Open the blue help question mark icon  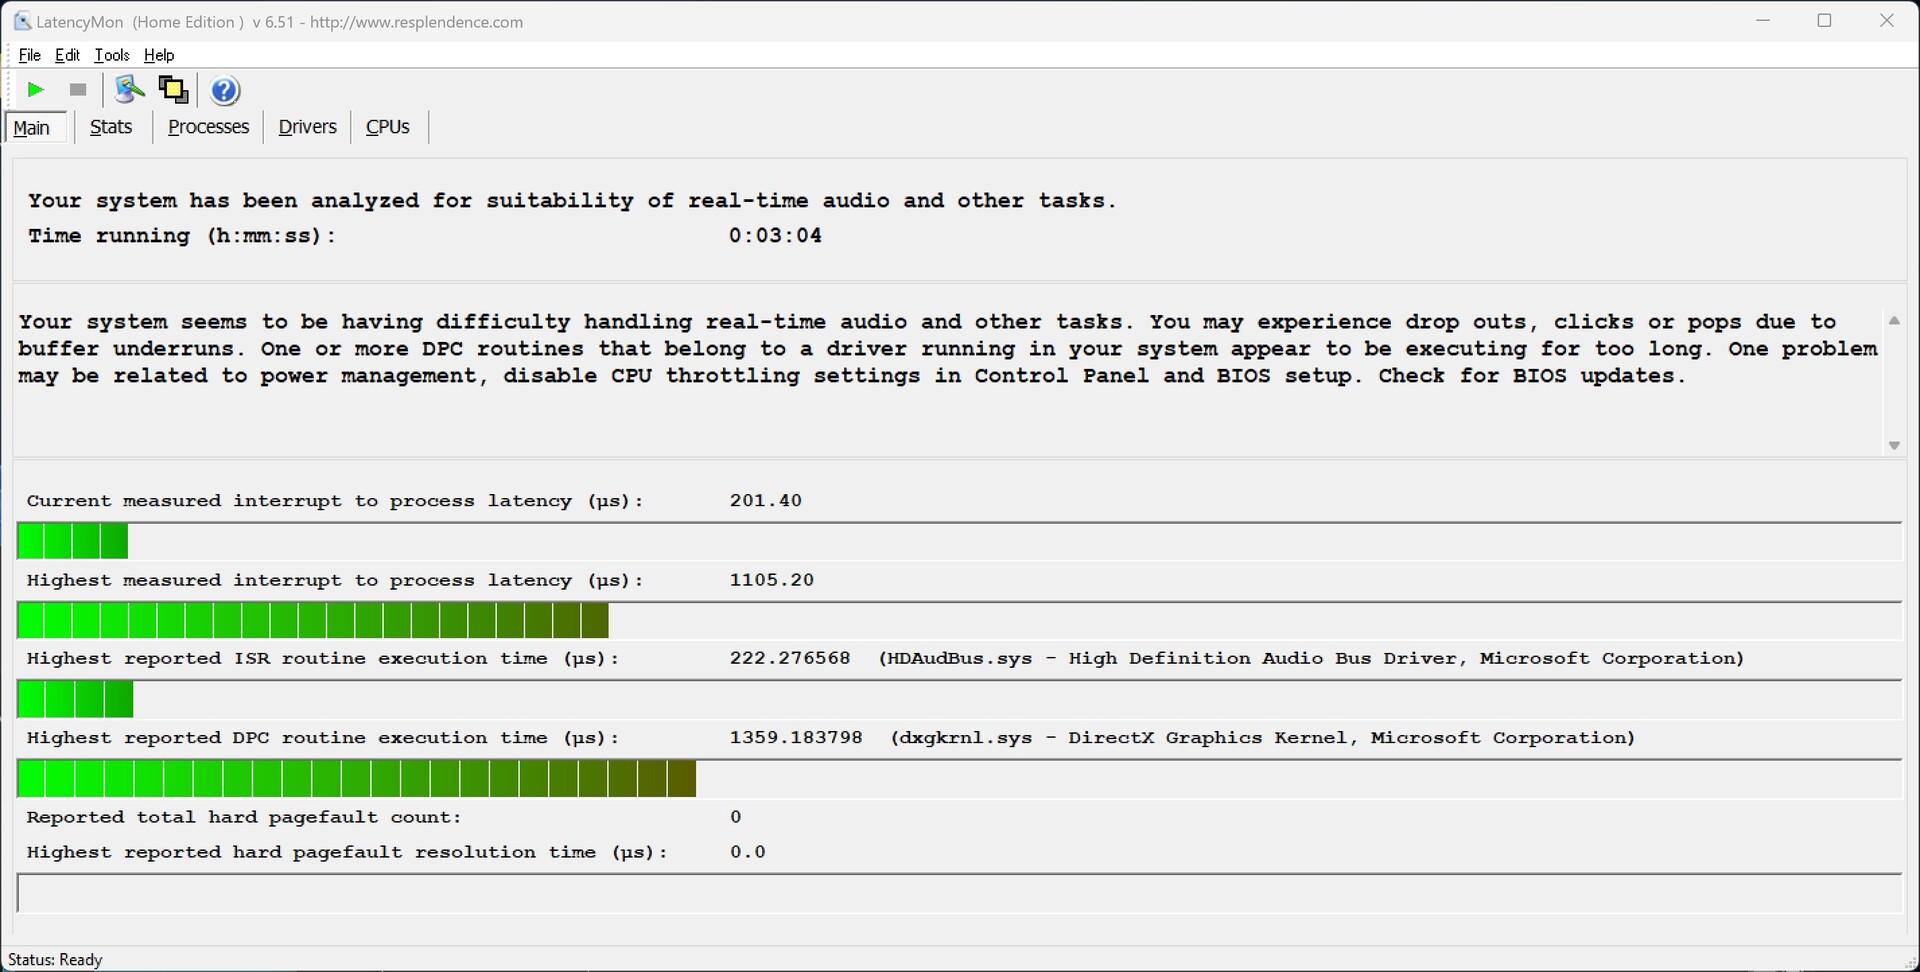(225, 90)
